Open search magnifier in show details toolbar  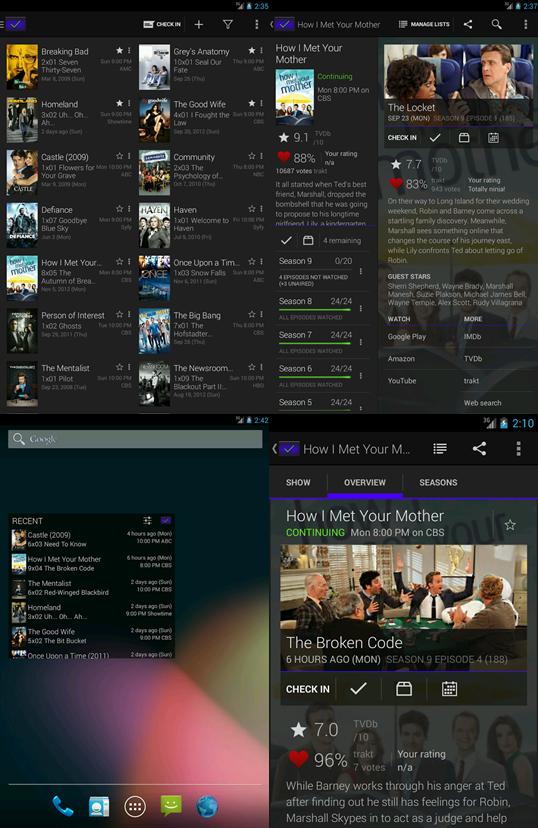tap(496, 24)
